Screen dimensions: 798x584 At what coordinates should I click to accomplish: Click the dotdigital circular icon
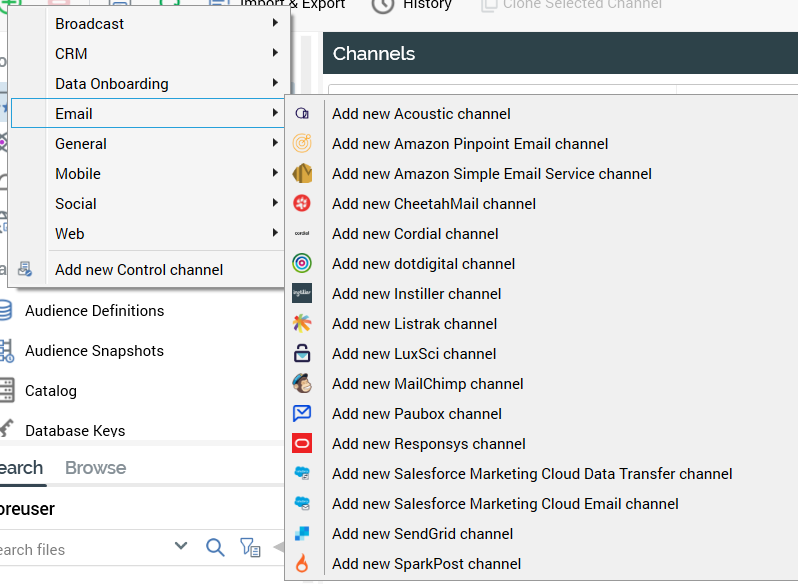[x=302, y=264]
